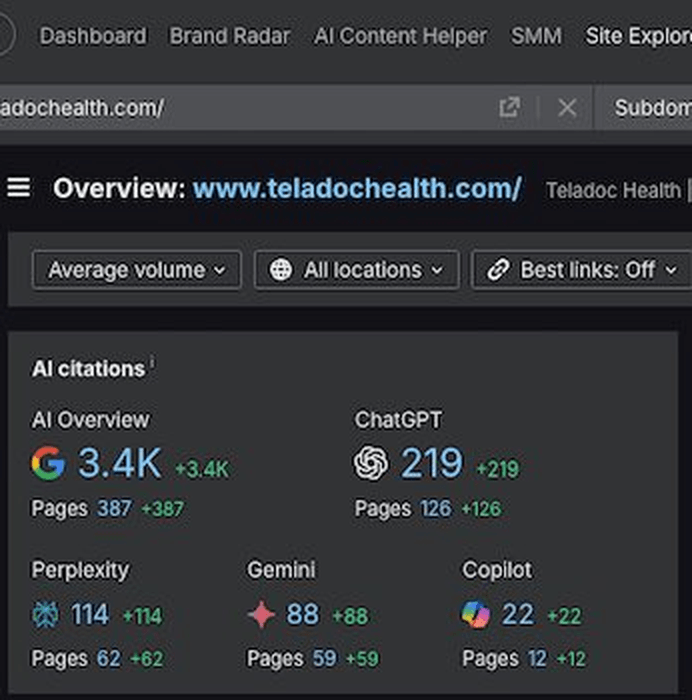
Task: Click the Teladoc Health site title text
Action: click(x=613, y=191)
